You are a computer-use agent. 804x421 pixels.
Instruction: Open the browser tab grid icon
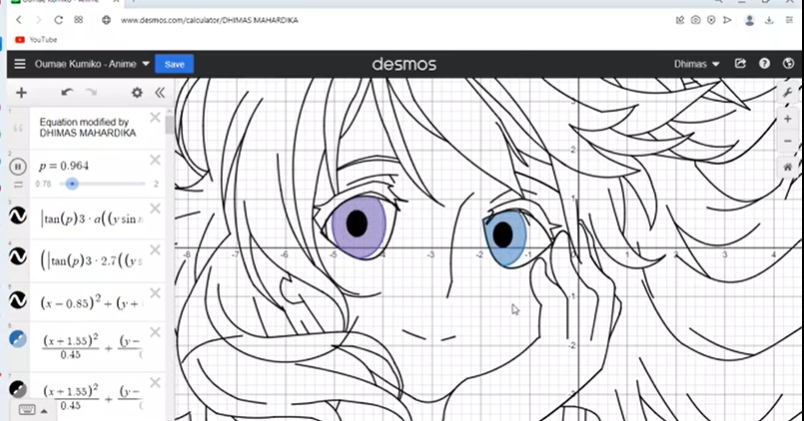[x=78, y=20]
